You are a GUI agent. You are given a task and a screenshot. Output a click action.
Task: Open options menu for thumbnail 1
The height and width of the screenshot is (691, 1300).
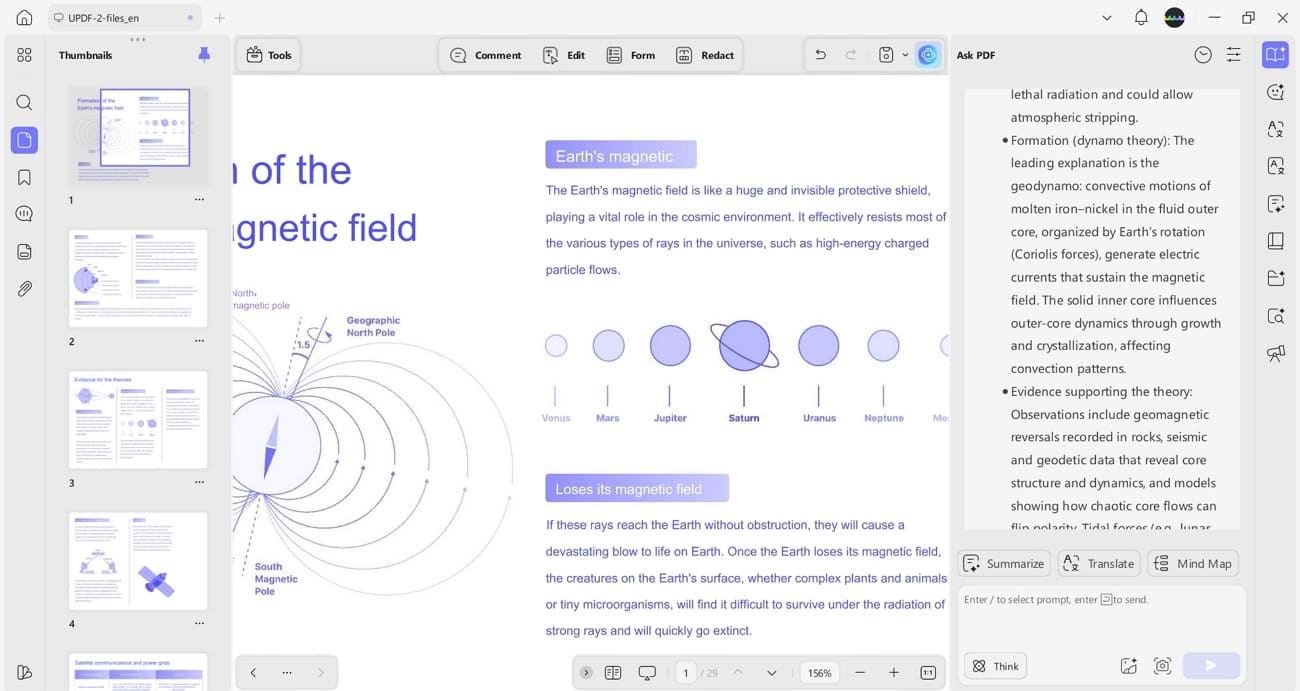pyautogui.click(x=199, y=200)
